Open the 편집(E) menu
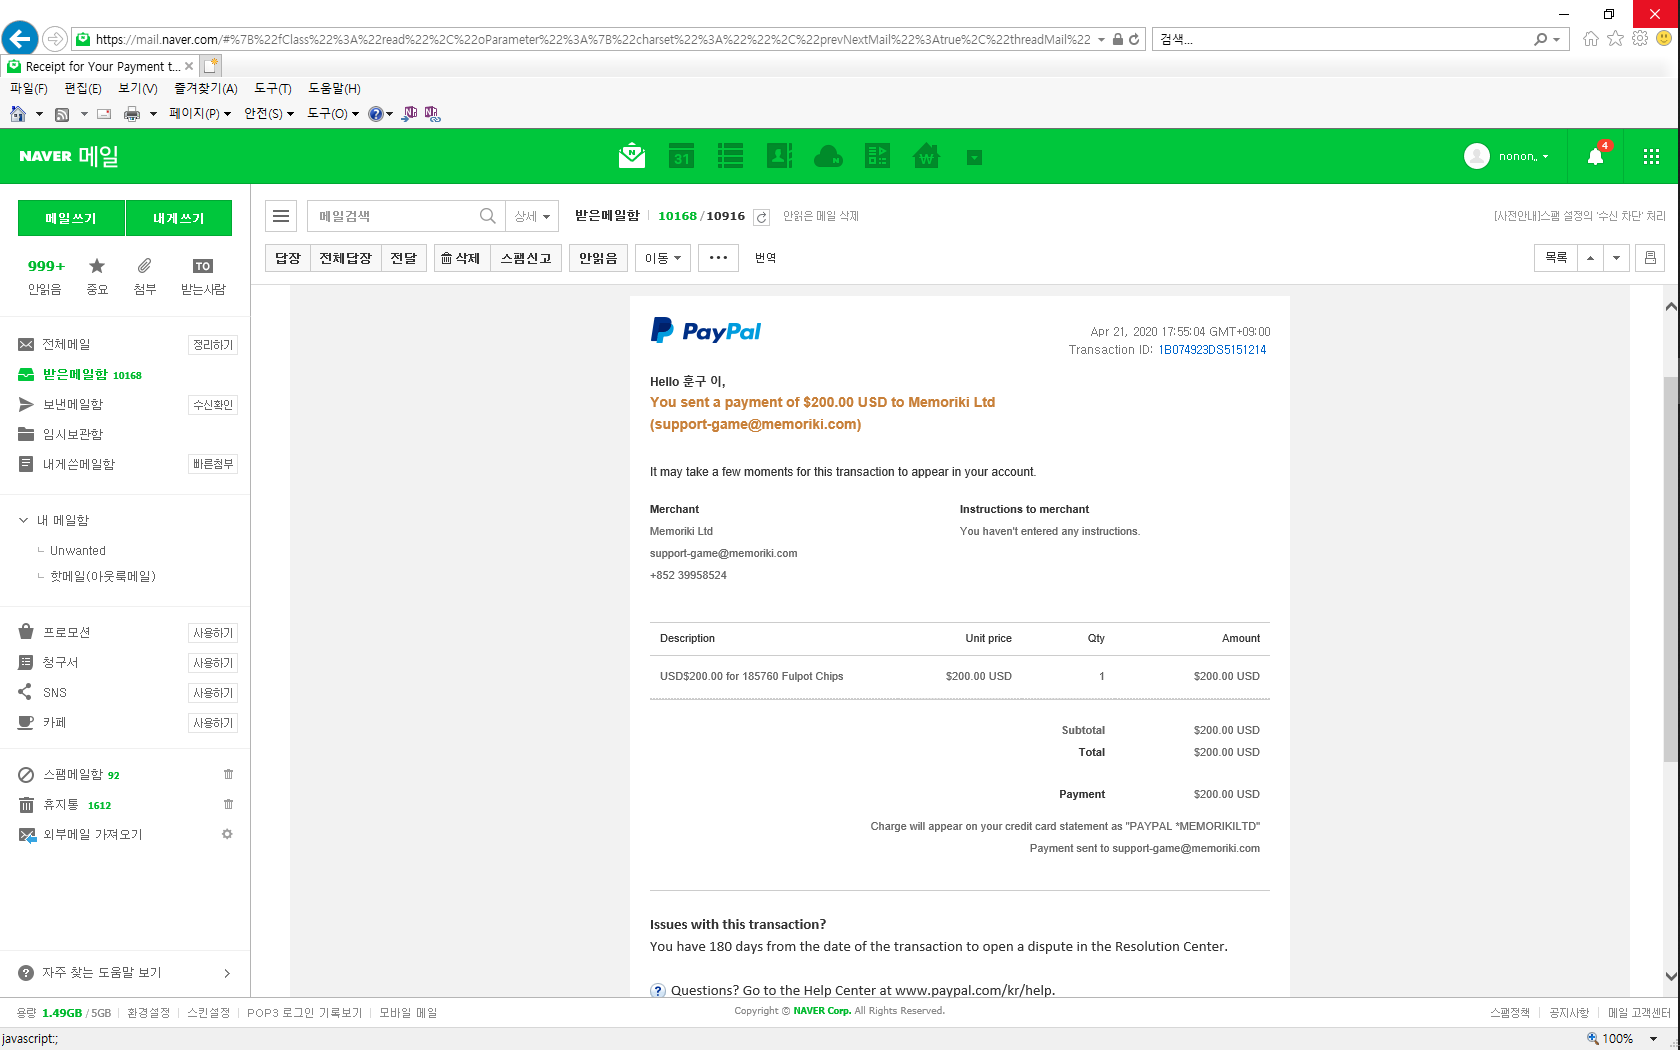1680x1050 pixels. pyautogui.click(x=83, y=88)
